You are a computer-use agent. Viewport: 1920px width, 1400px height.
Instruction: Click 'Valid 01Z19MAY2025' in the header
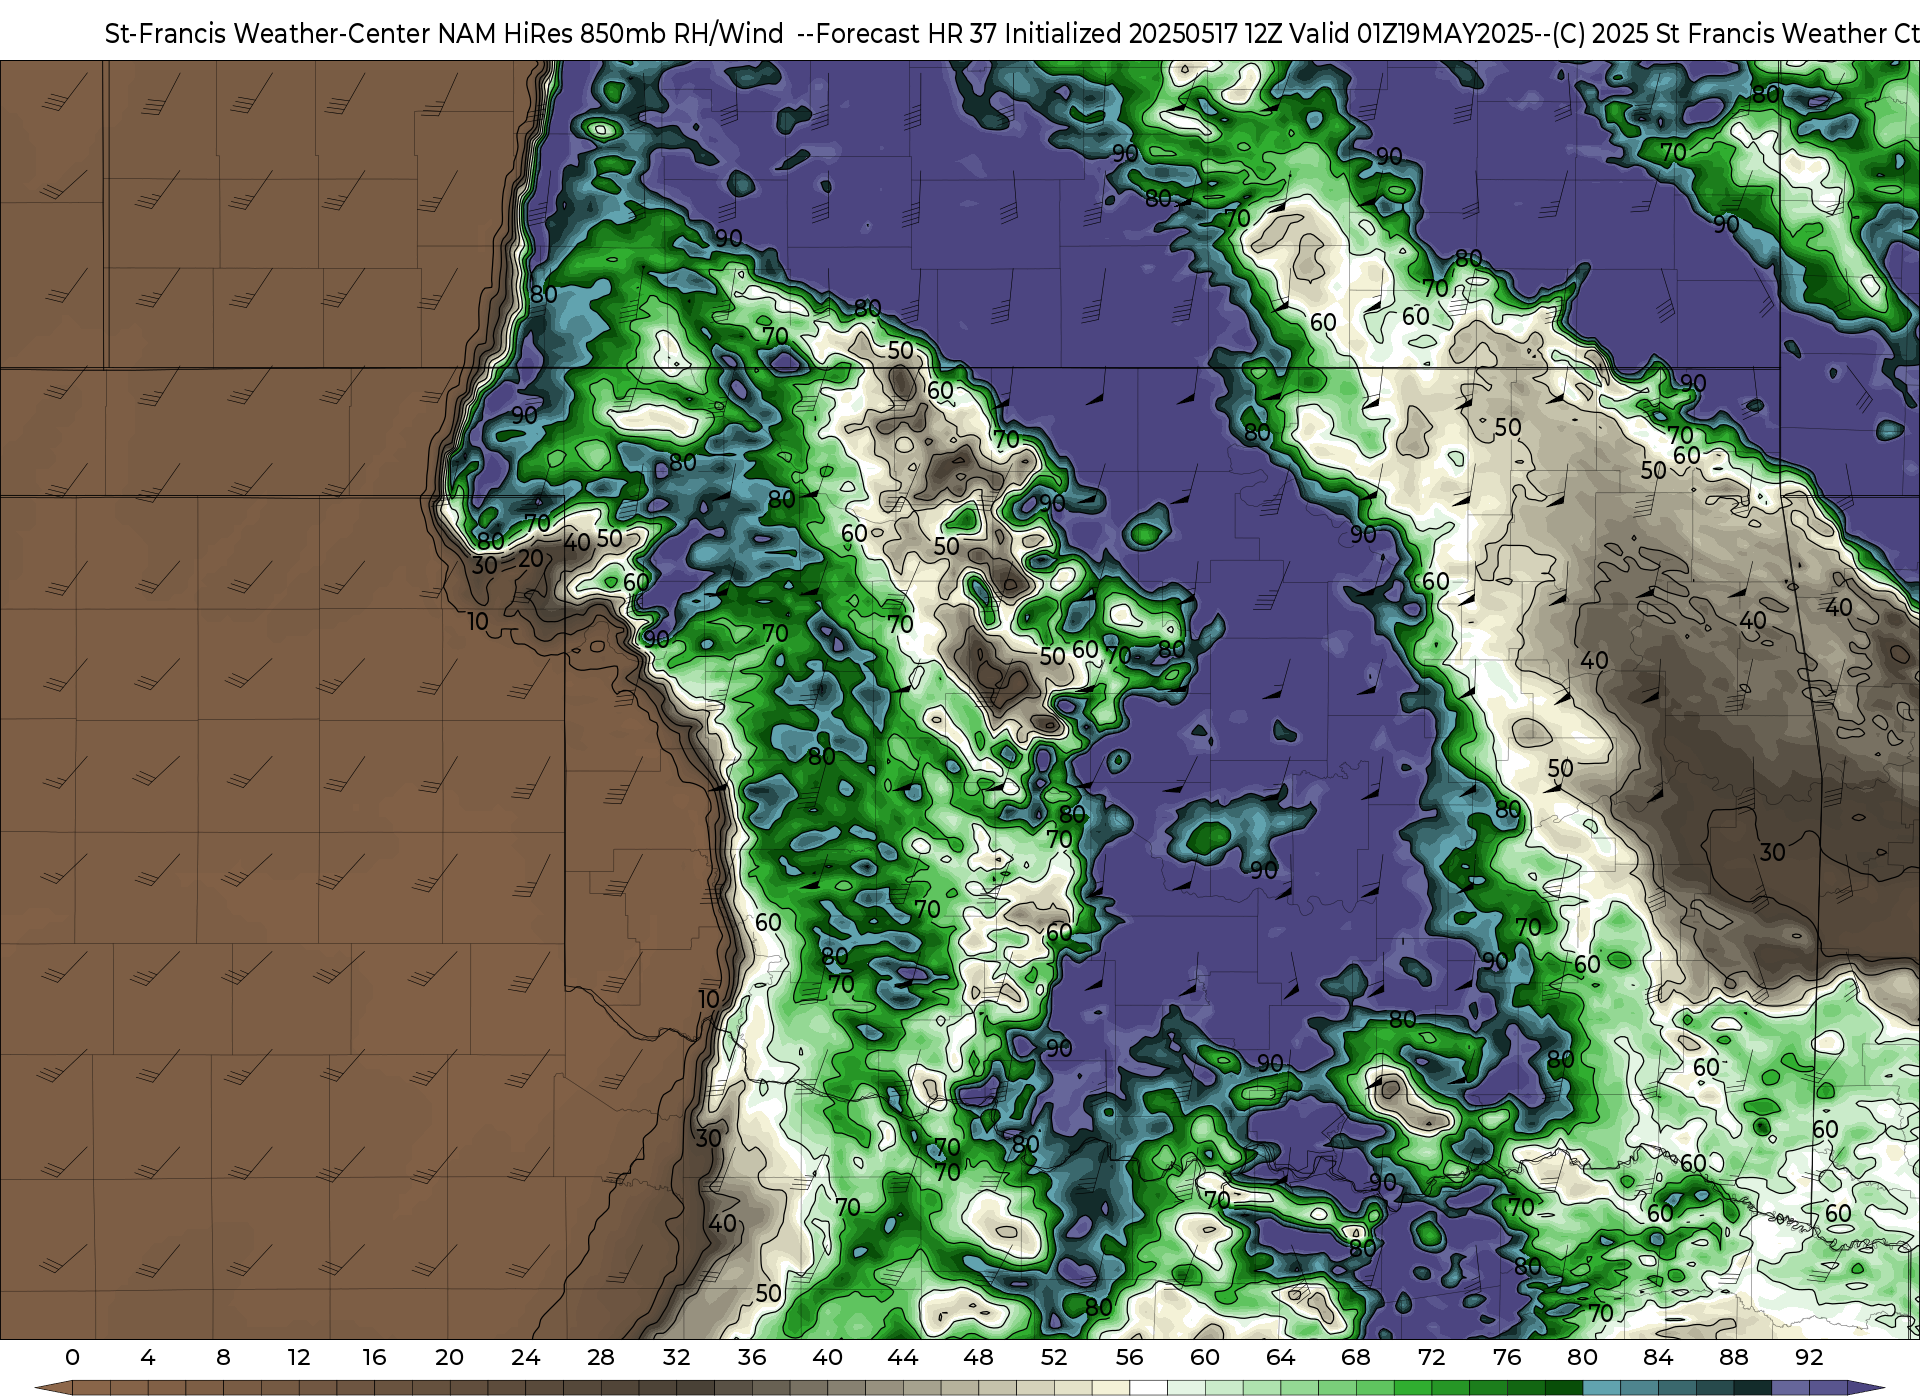[x=1411, y=34]
